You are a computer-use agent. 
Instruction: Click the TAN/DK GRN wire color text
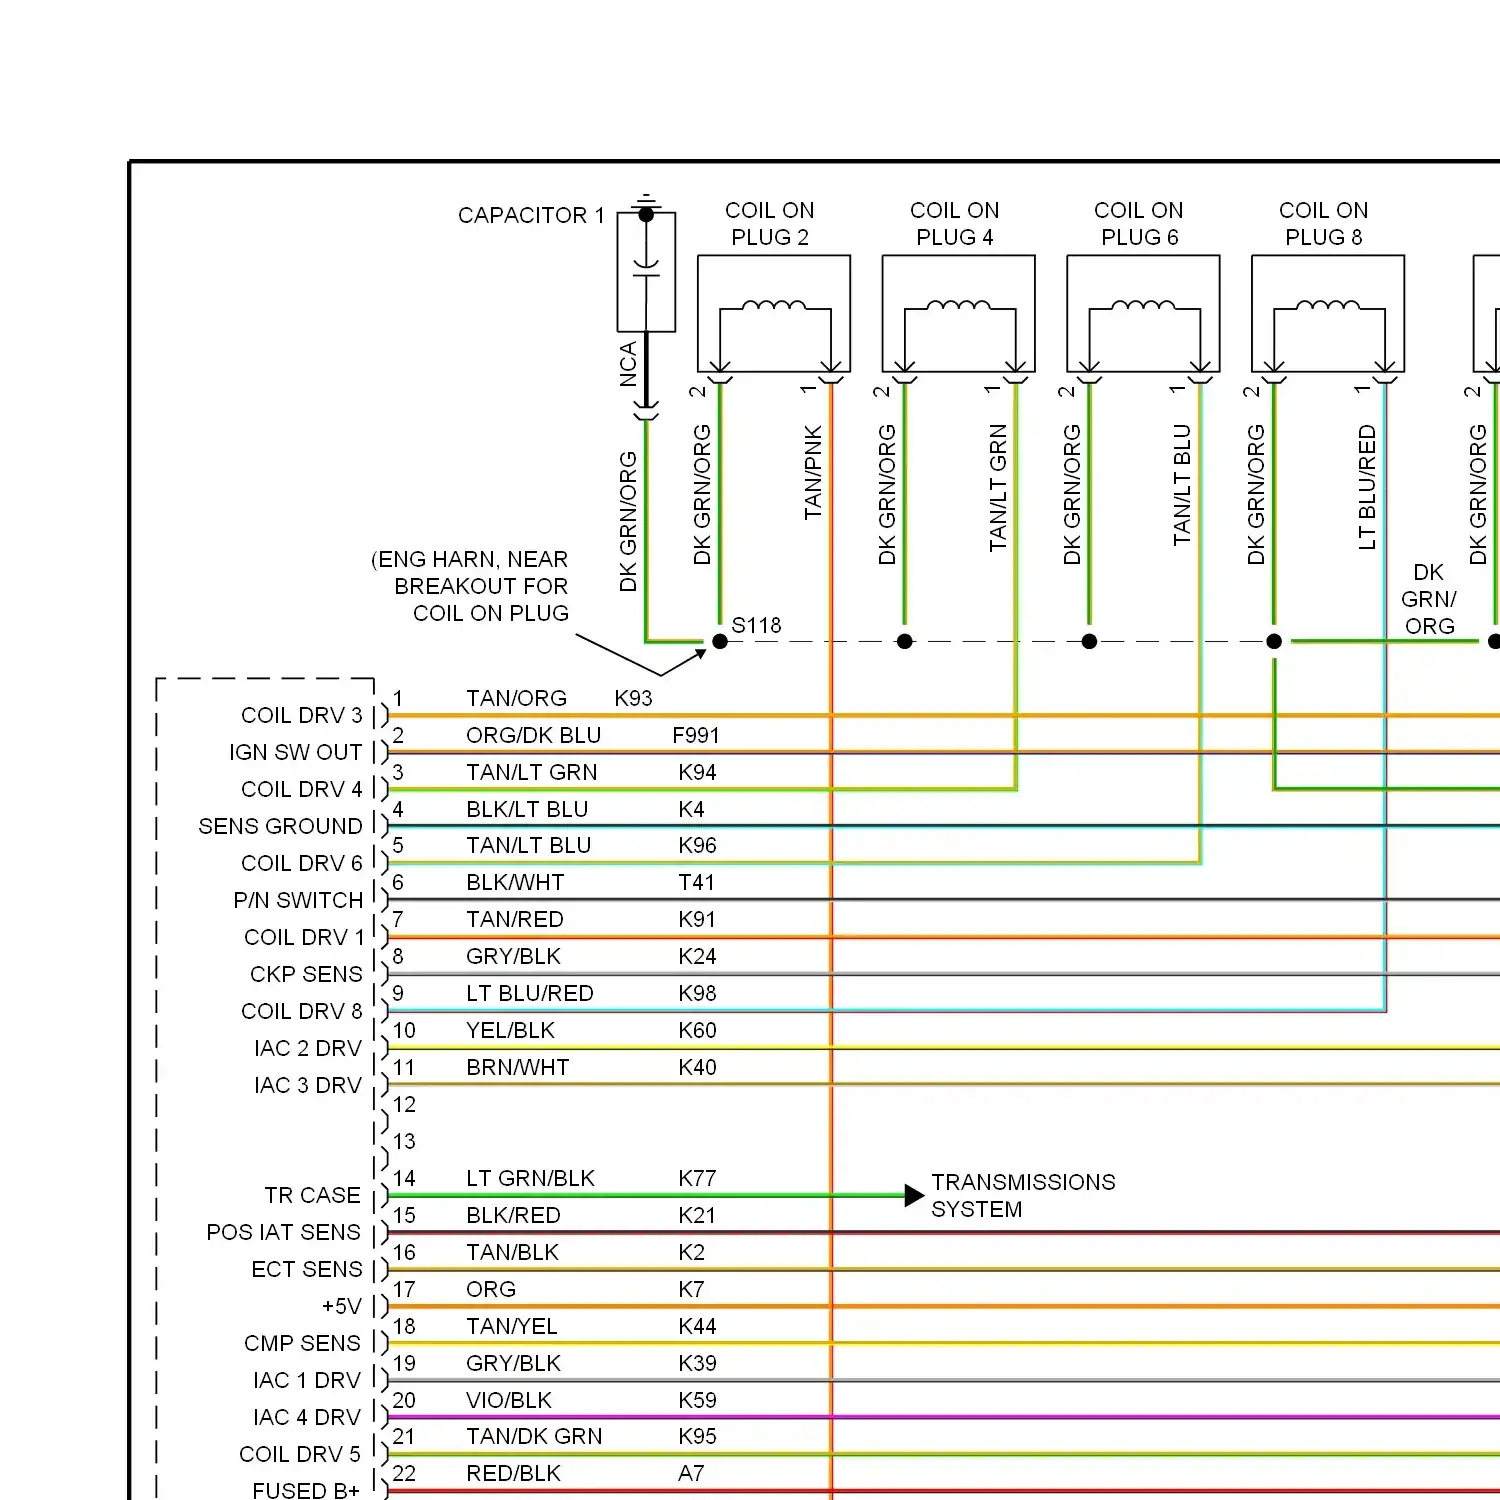pos(534,1436)
